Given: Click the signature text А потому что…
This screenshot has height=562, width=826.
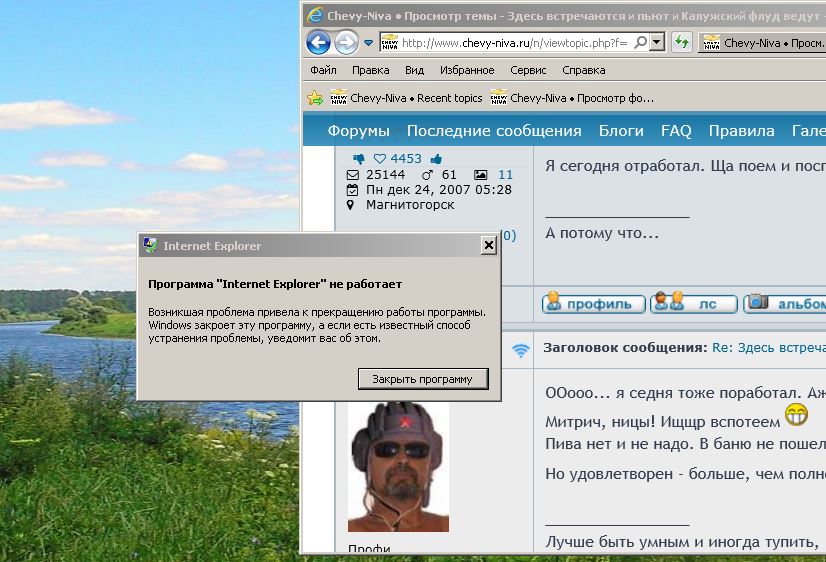Looking at the screenshot, I should [602, 233].
